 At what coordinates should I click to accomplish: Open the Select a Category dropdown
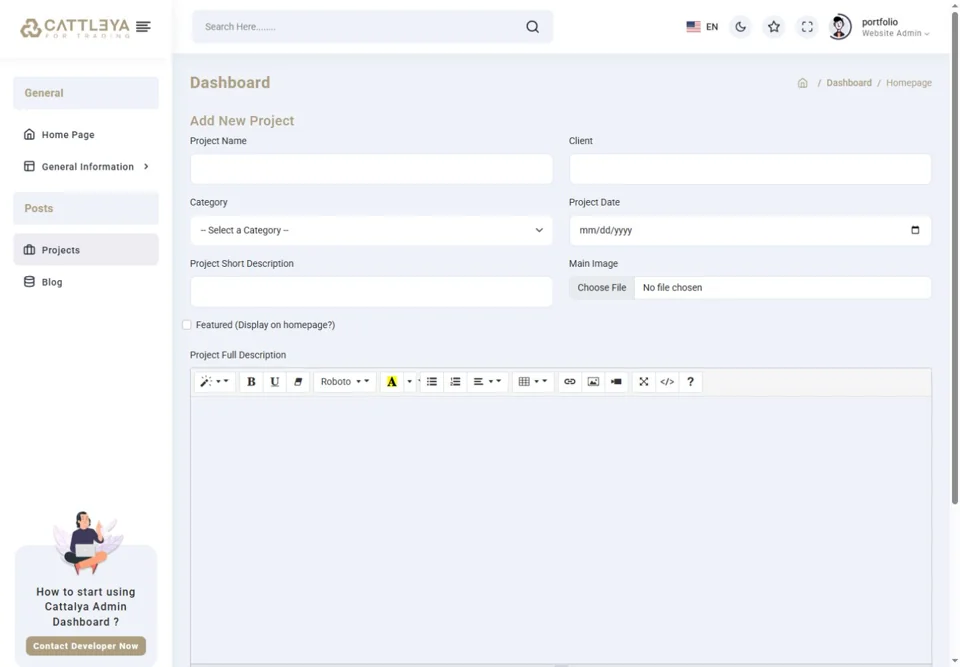pyautogui.click(x=371, y=230)
